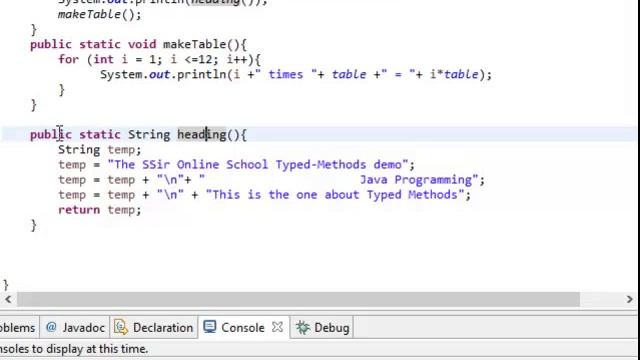Switch to the Declaration tab
This screenshot has width=640, height=360.
pos(154,327)
